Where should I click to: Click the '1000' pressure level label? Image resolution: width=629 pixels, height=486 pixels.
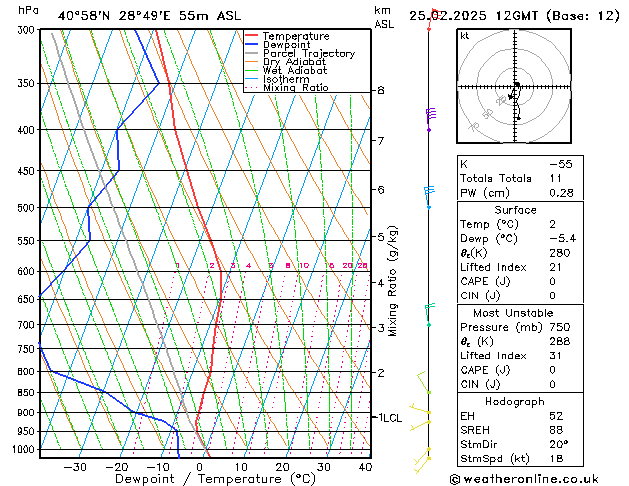26,450
